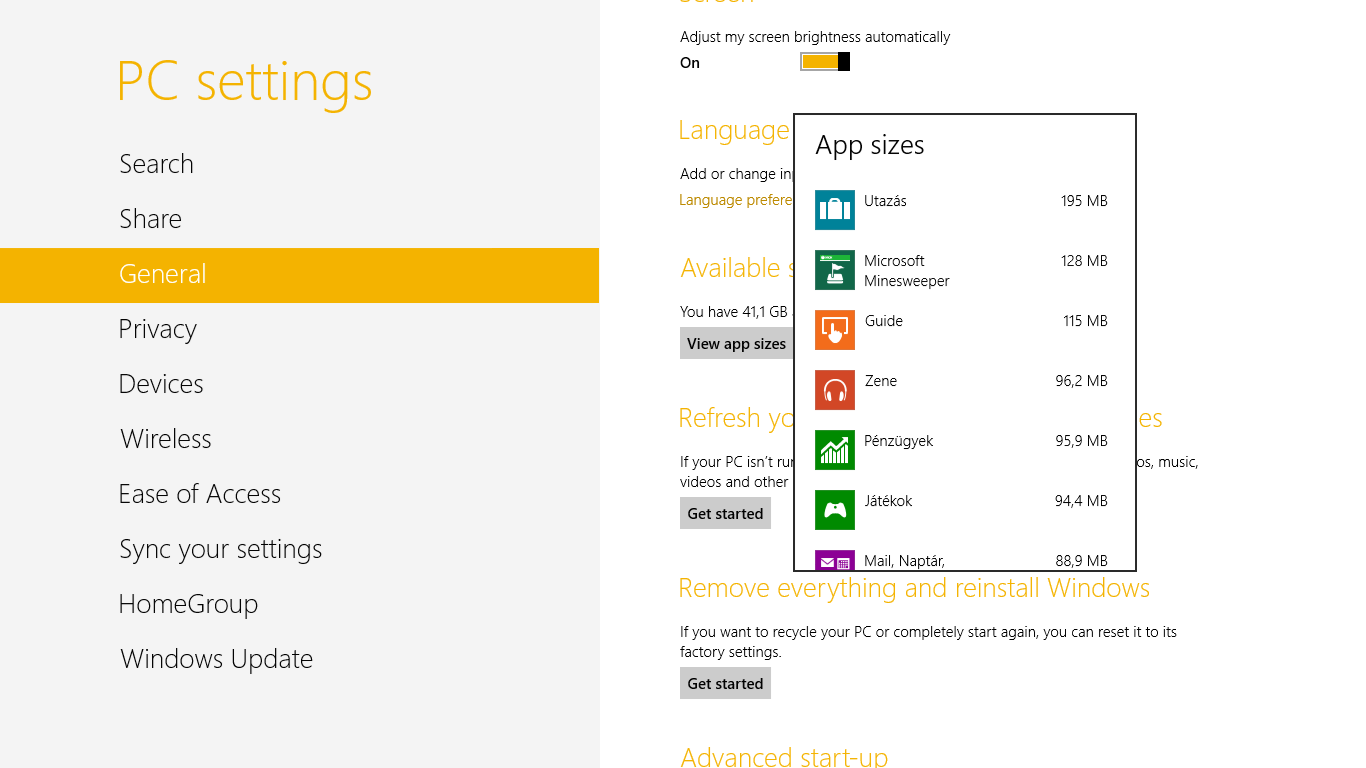Switch to Wireless settings
Image resolution: width=1366 pixels, height=768 pixels.
tap(165, 439)
